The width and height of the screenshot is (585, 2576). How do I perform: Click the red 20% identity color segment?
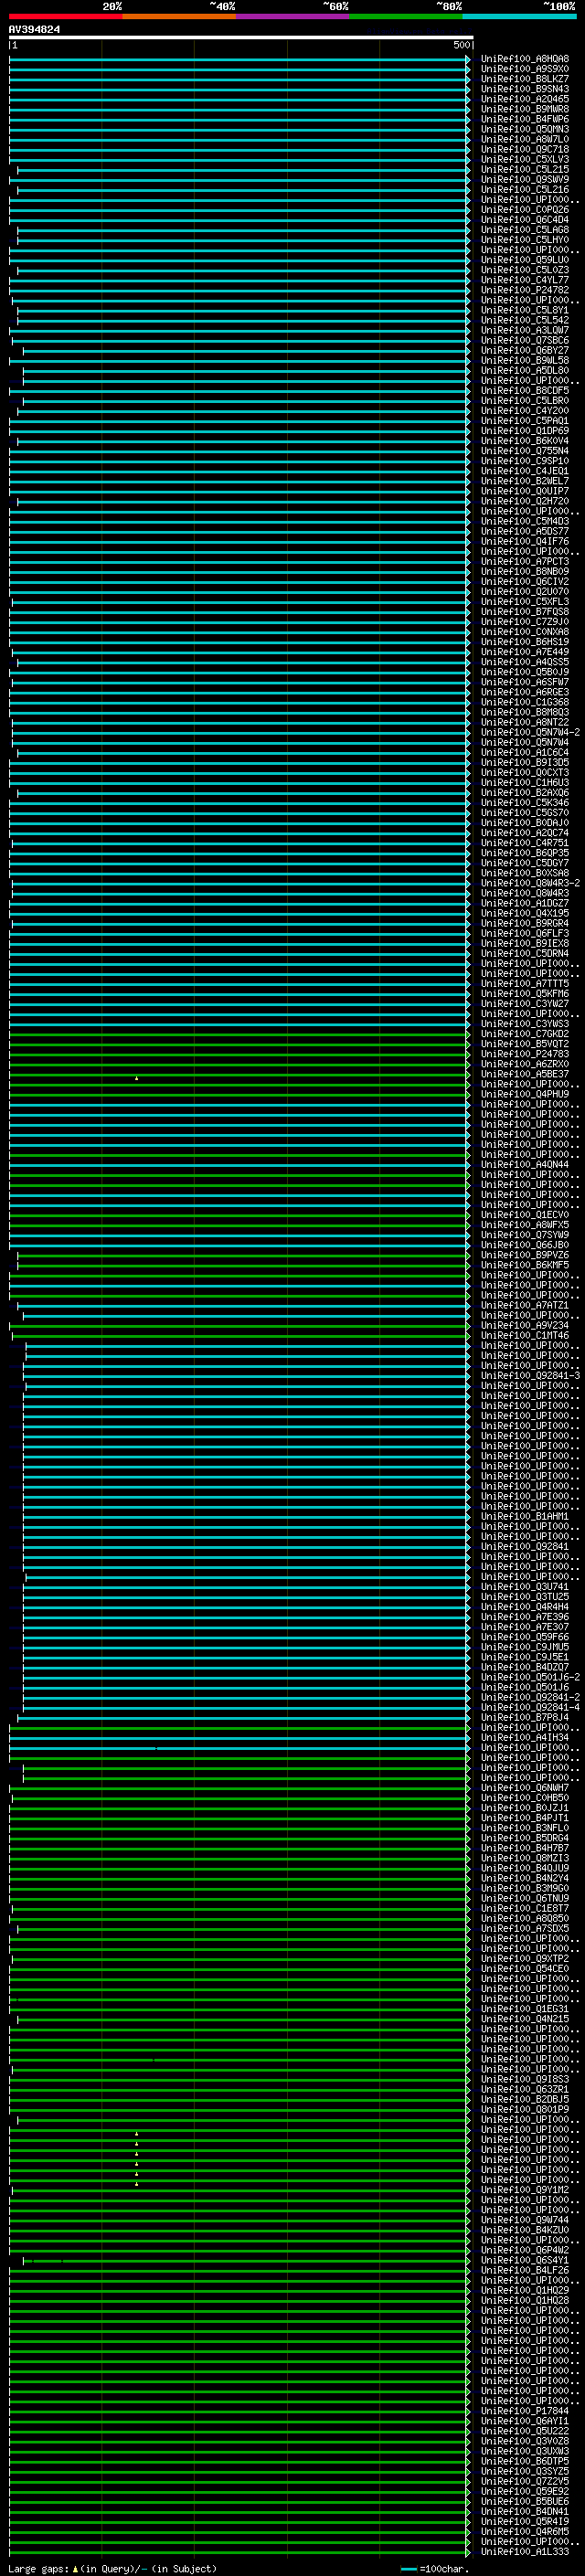pos(65,16)
